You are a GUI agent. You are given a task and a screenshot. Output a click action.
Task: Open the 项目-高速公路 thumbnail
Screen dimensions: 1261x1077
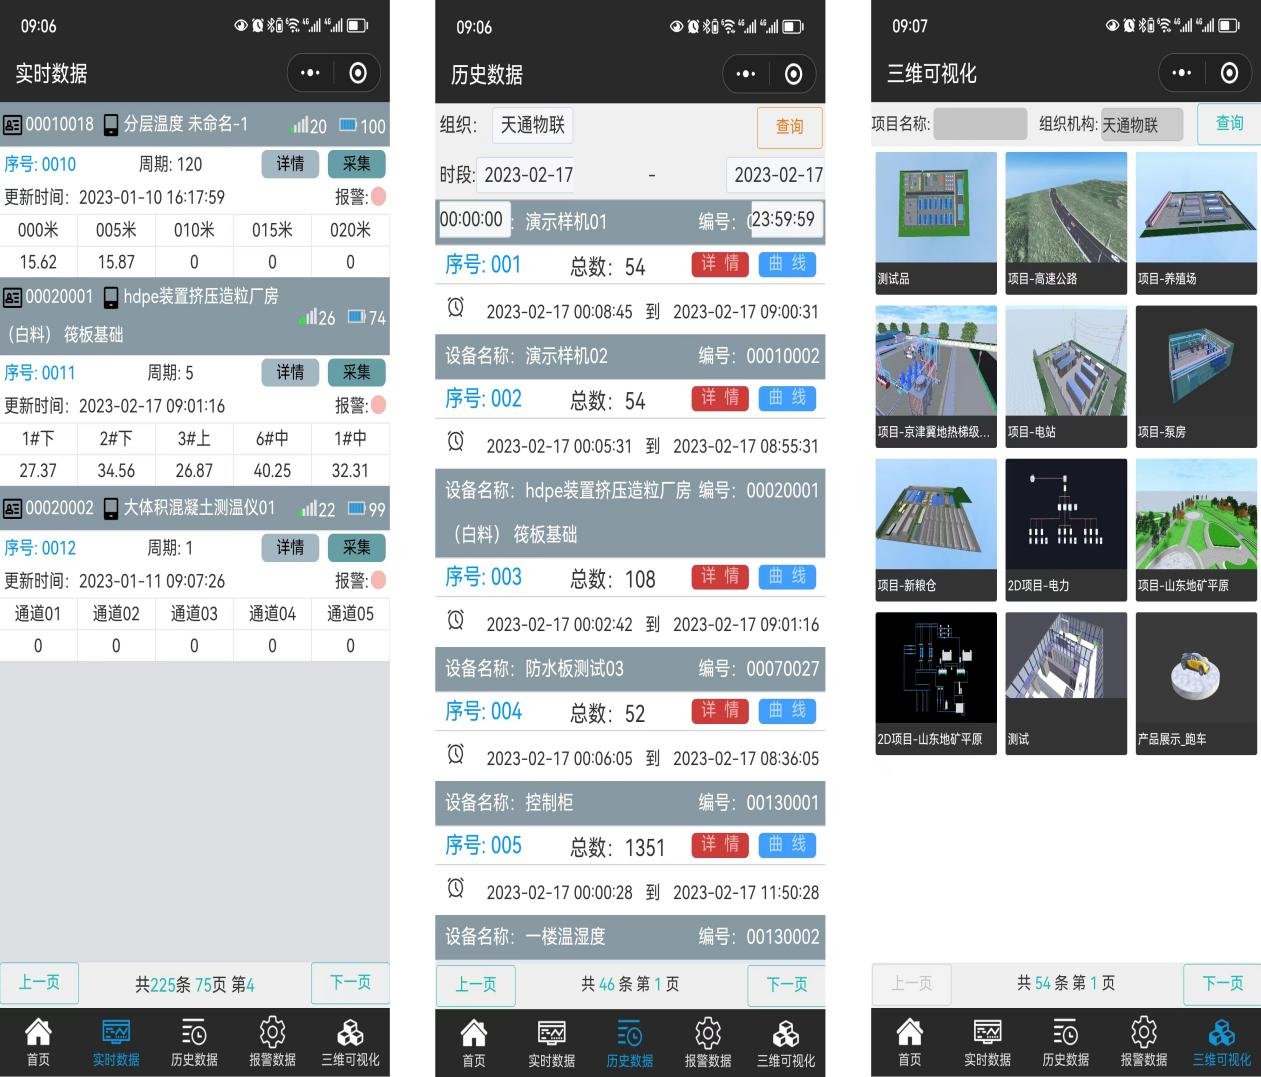pos(1066,223)
